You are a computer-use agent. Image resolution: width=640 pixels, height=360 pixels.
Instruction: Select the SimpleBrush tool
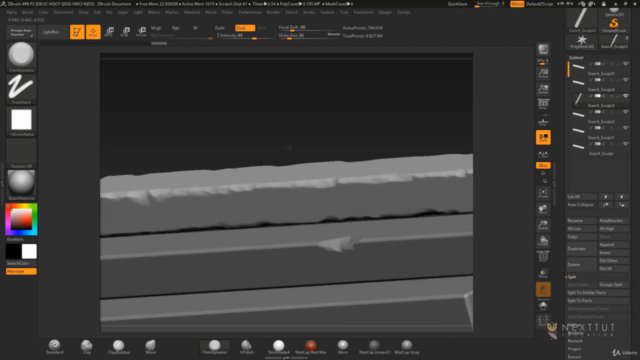pos(614,24)
